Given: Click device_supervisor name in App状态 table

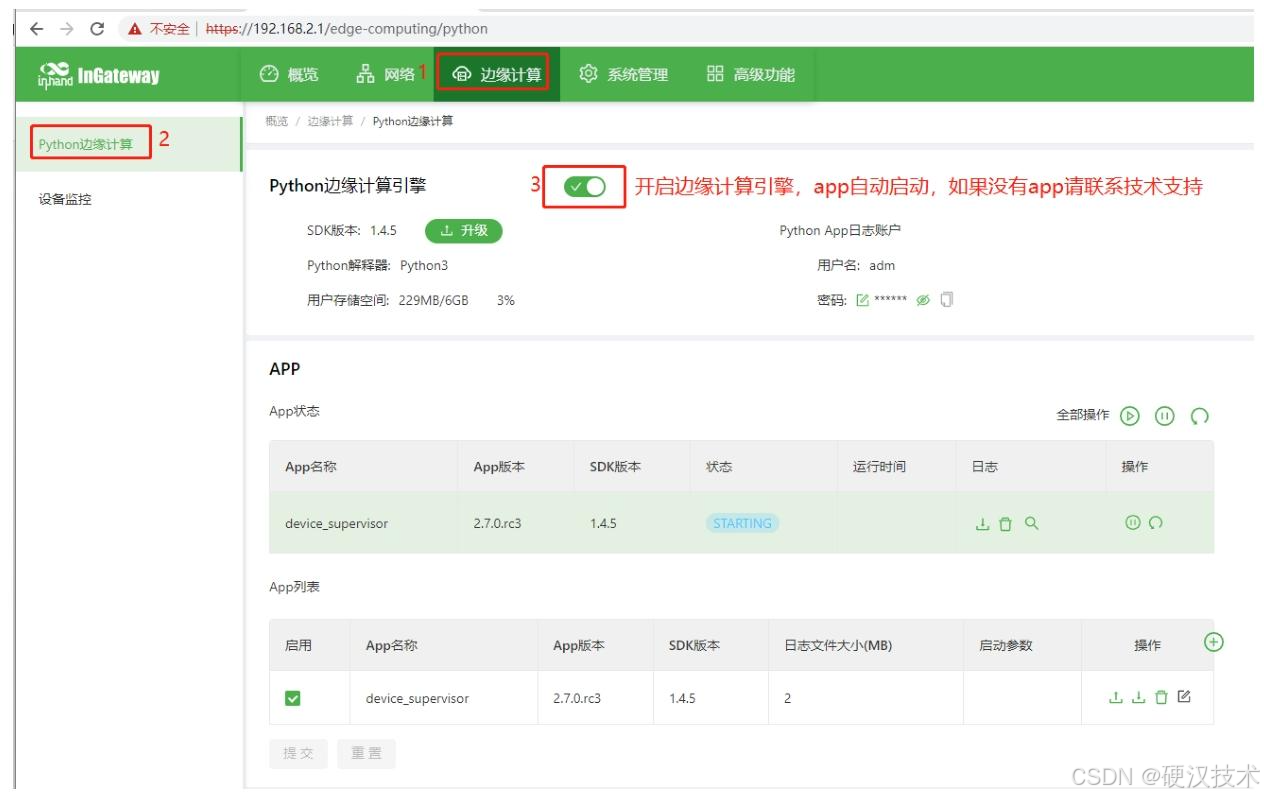Looking at the screenshot, I should tap(336, 523).
